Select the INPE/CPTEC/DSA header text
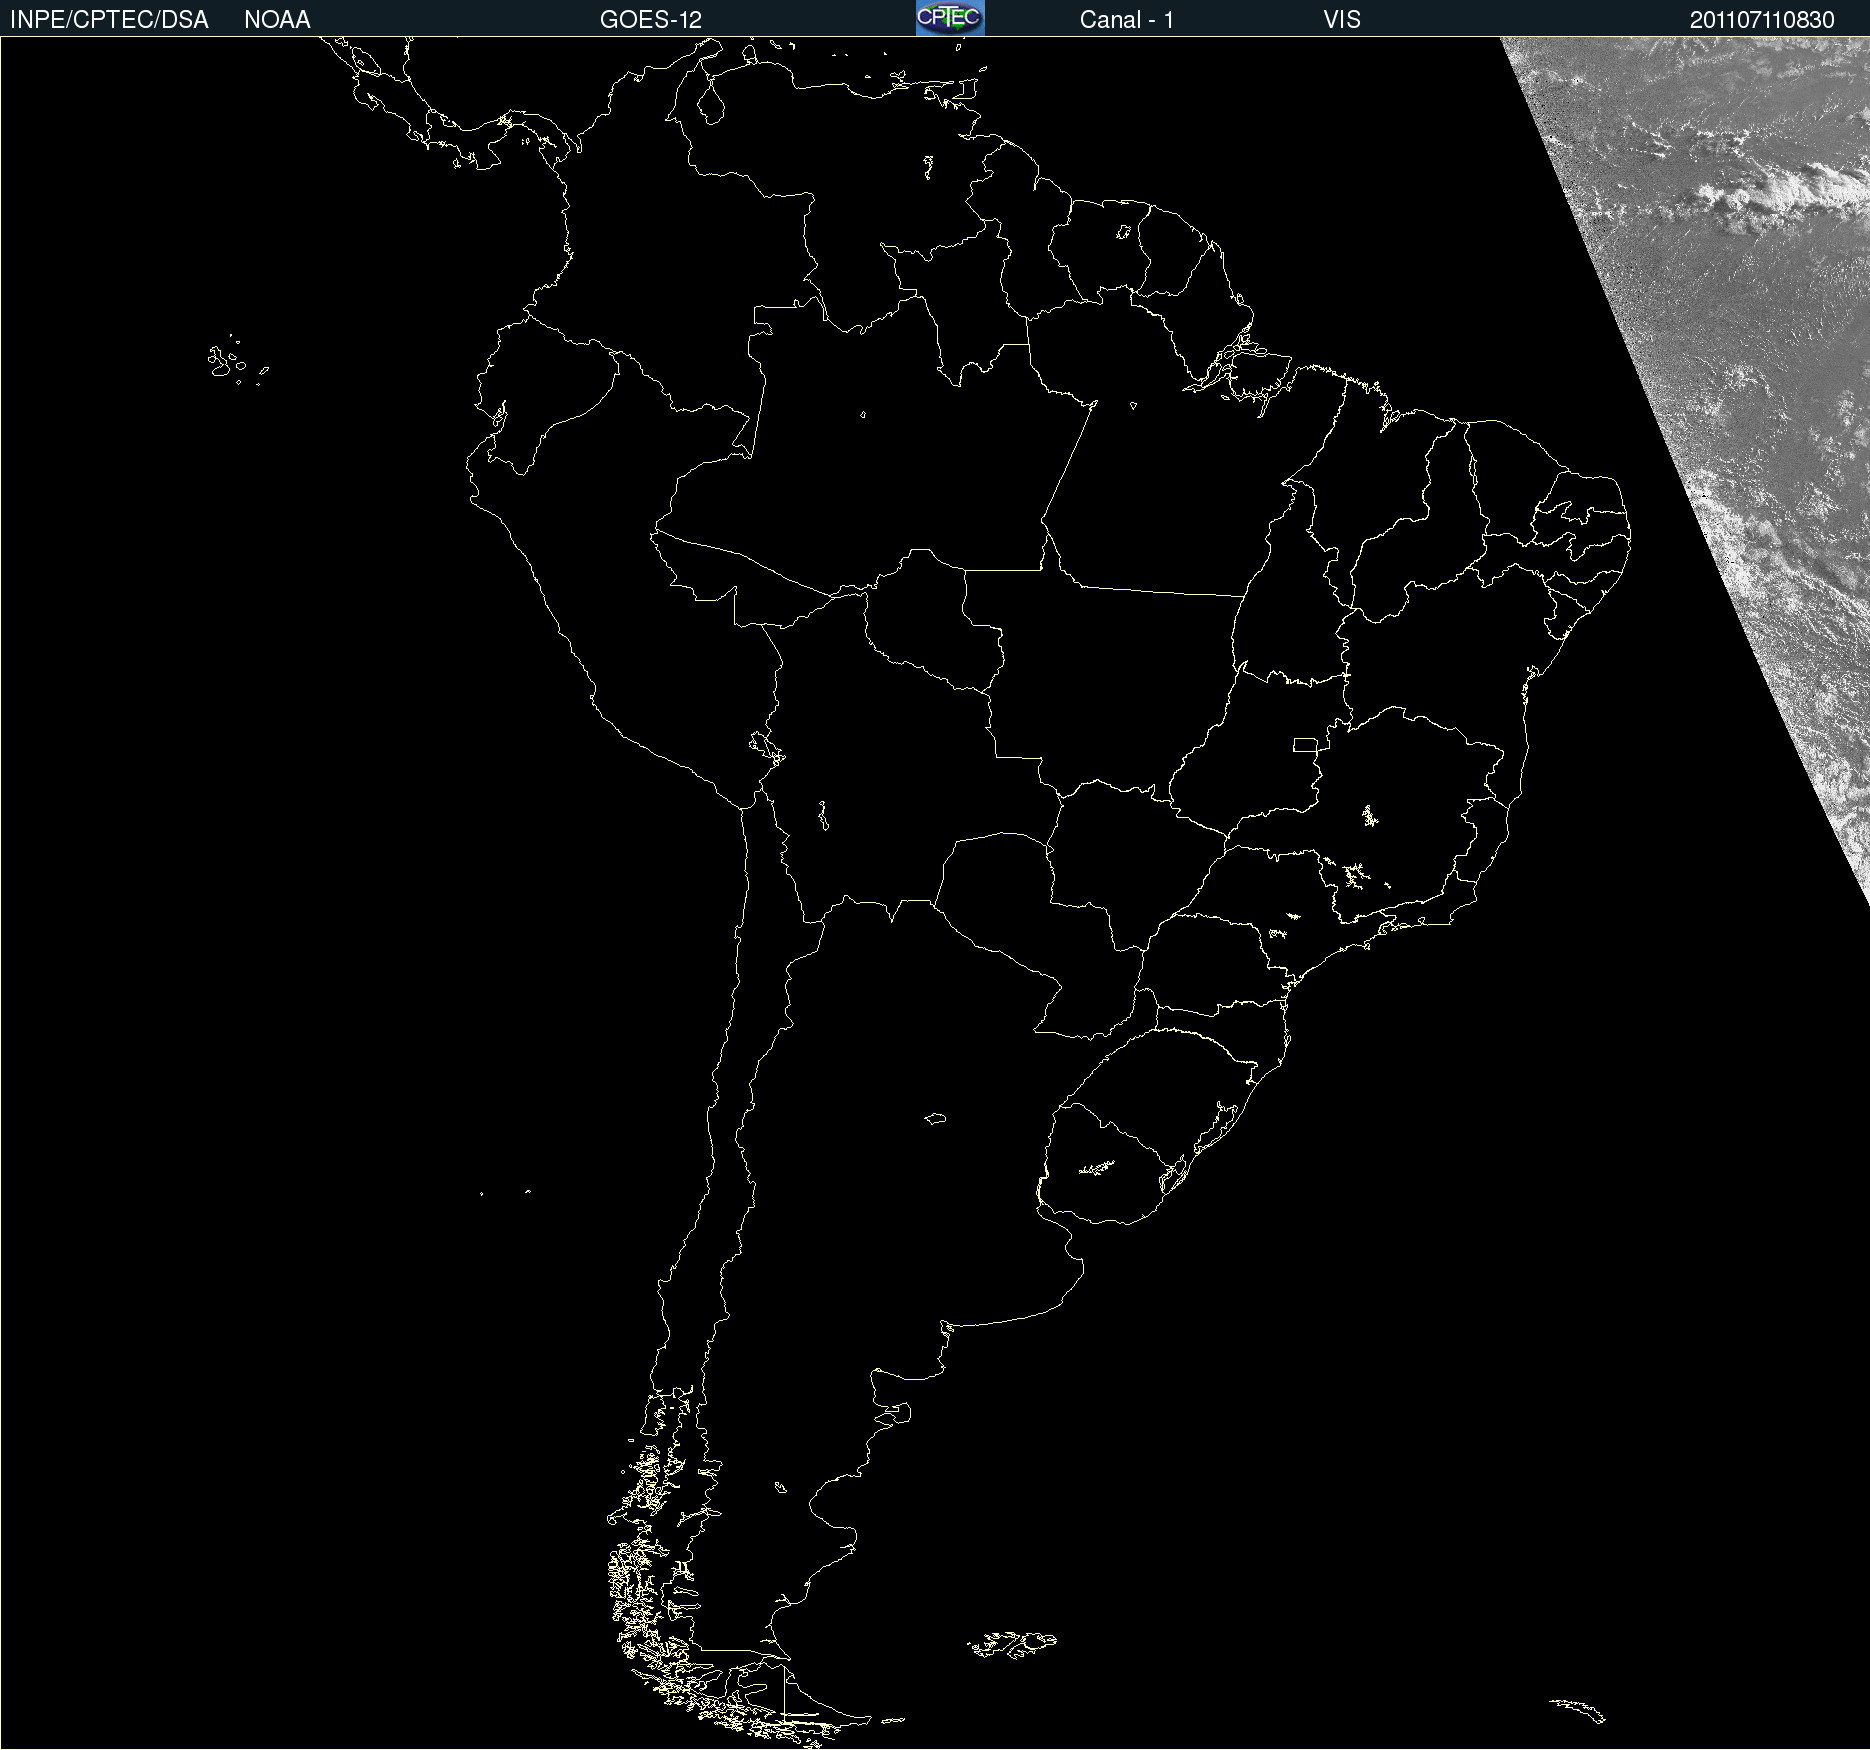Viewport: 1870px width, 1750px height. coord(109,20)
